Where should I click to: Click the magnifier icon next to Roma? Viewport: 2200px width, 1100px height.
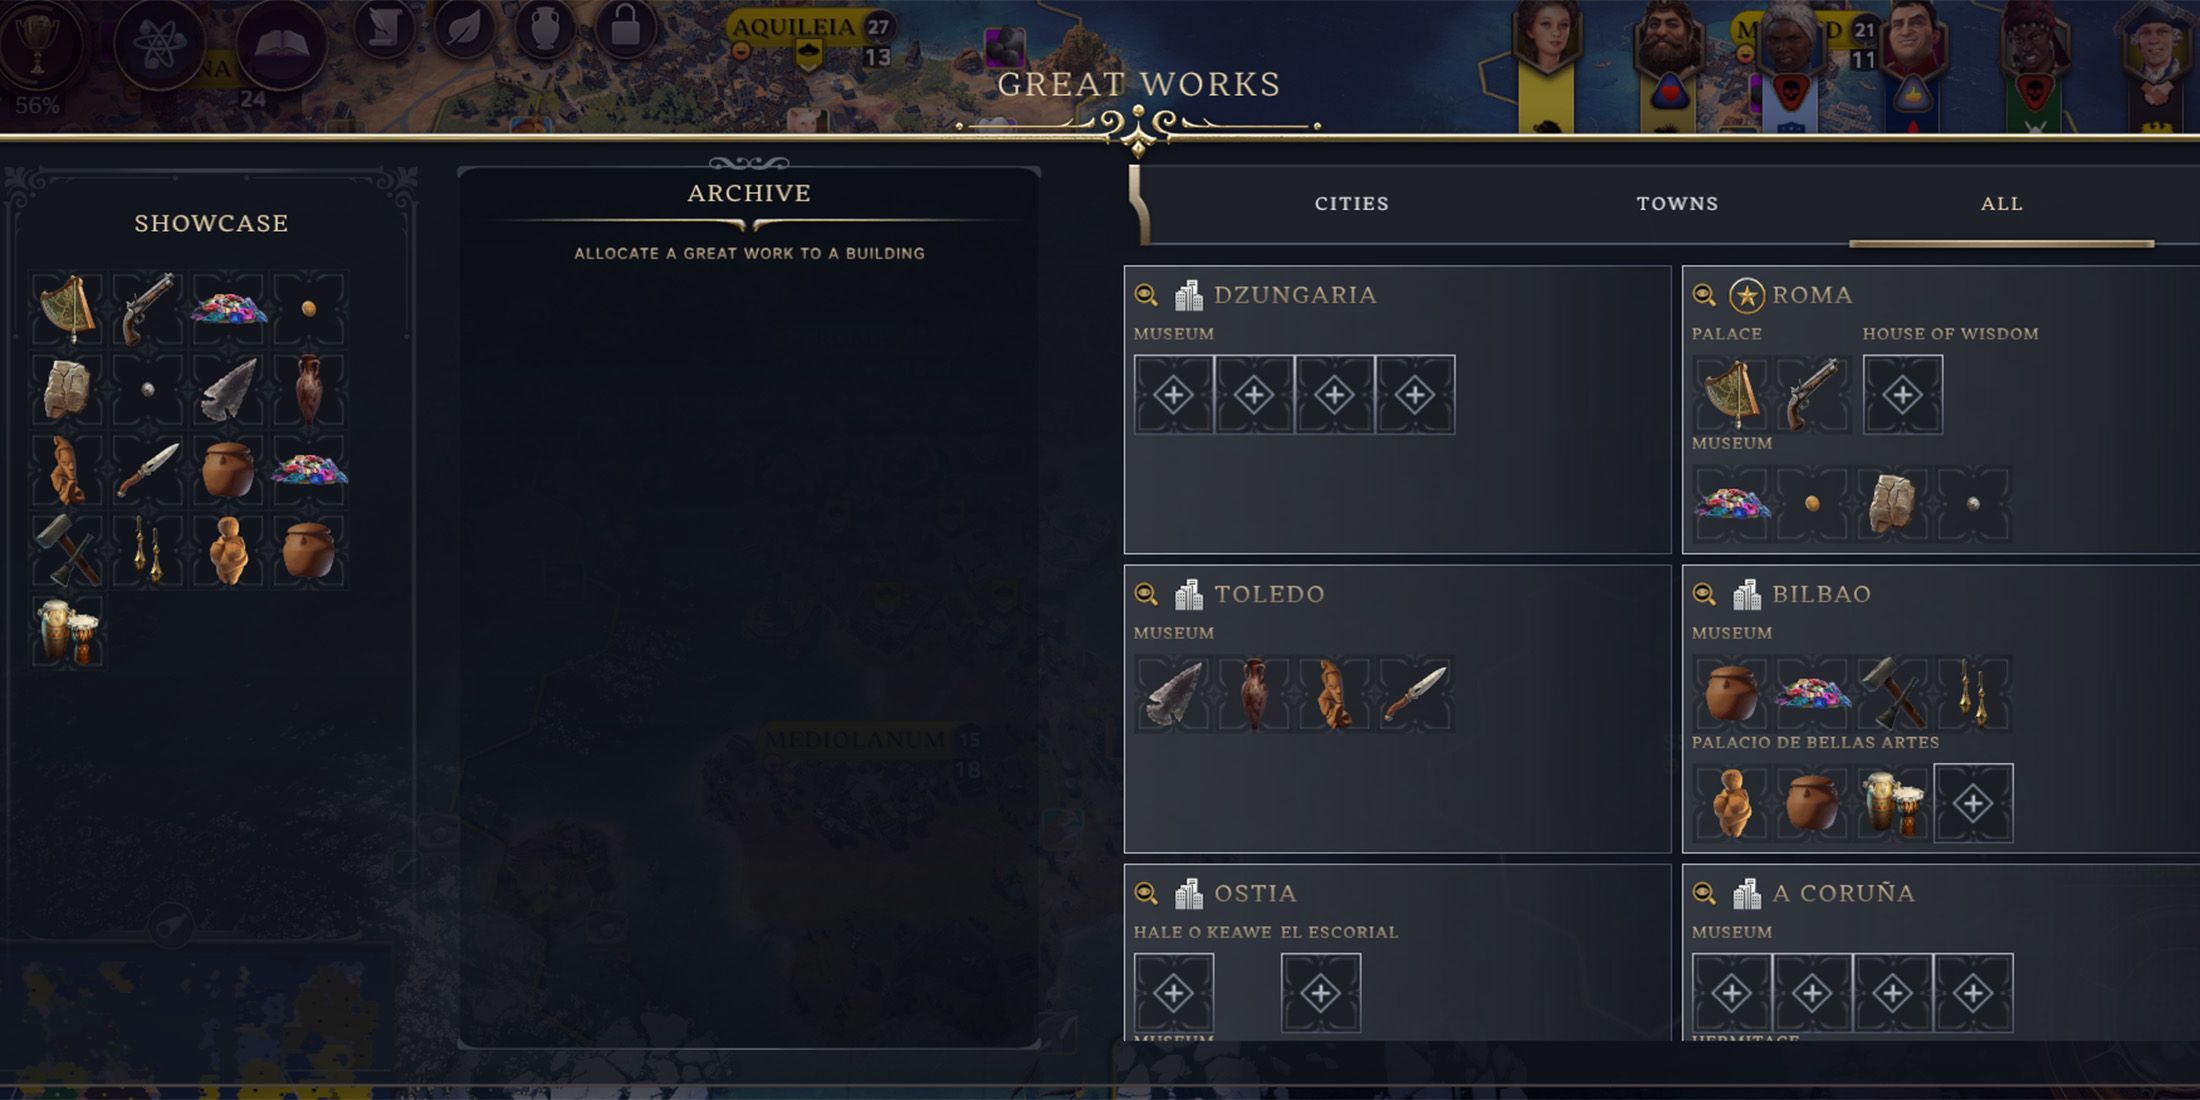tap(1704, 295)
